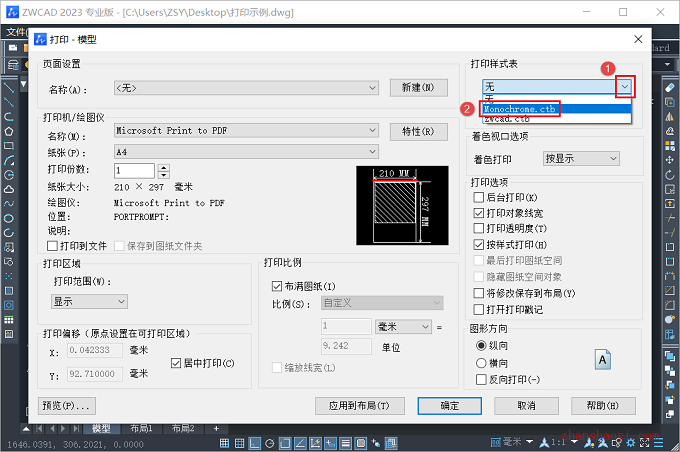Select the Table tool in left toolbar
Image resolution: width=680 pixels, height=452 pixels.
tap(9, 320)
